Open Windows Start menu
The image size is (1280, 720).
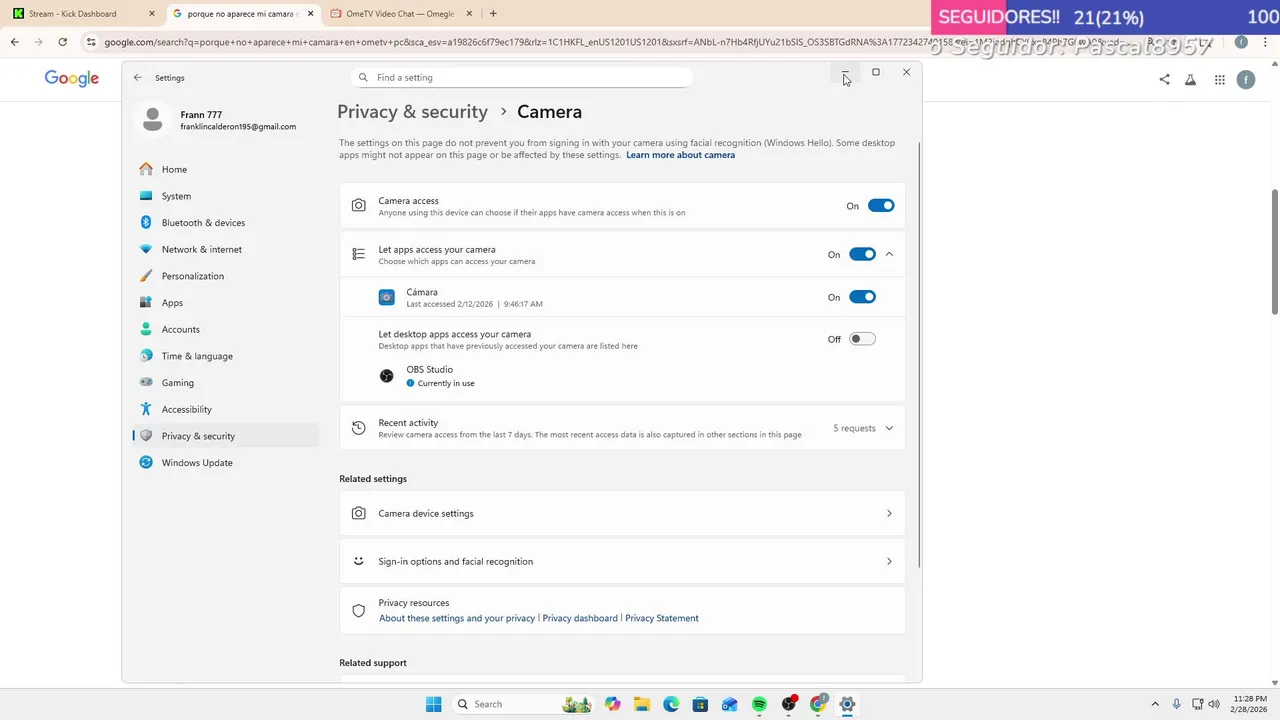point(433,704)
